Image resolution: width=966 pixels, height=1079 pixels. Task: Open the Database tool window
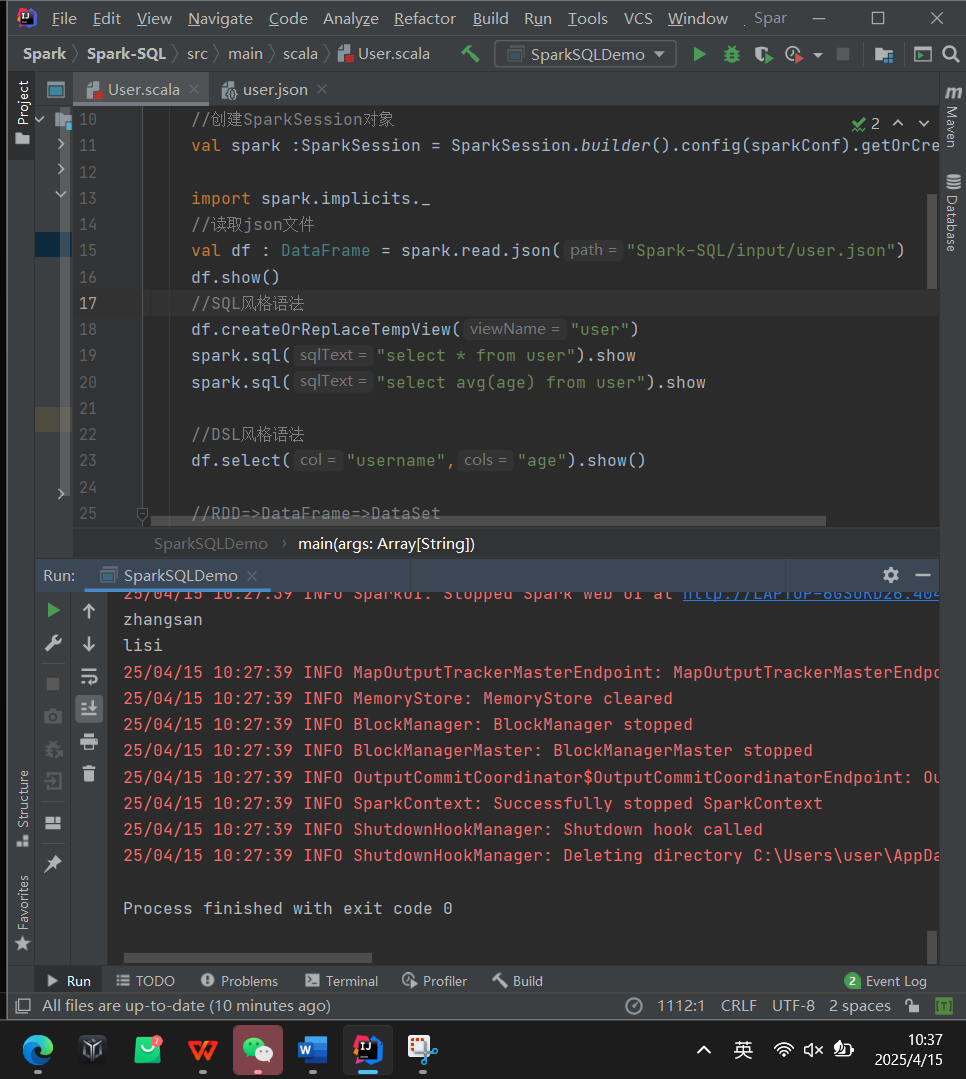click(x=952, y=213)
